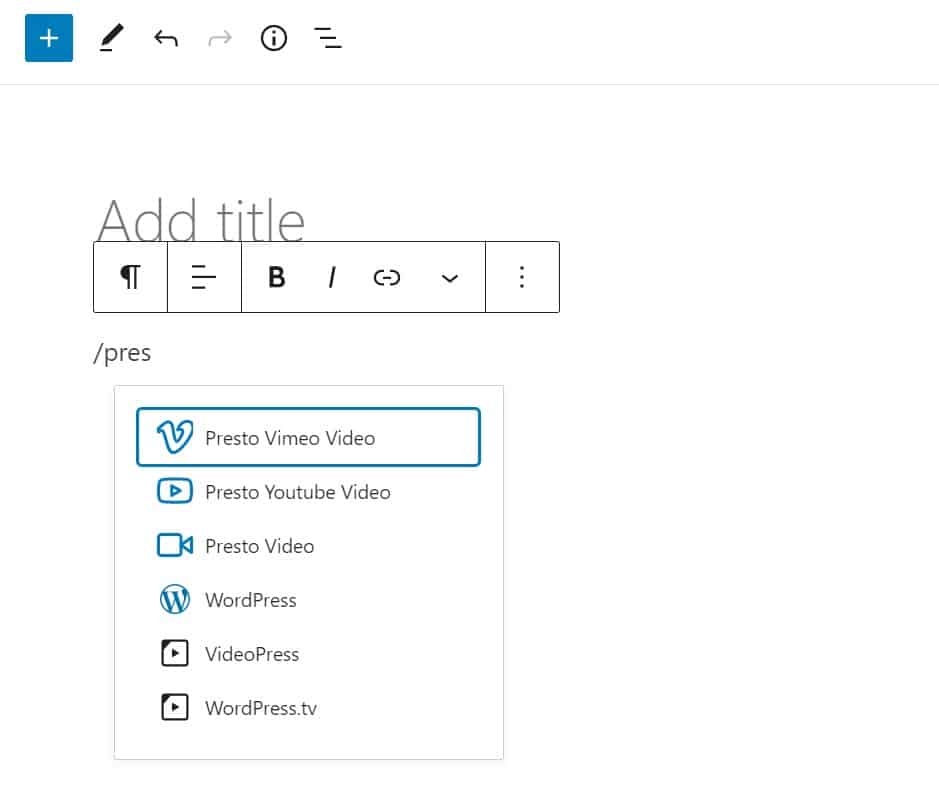Open document details with the info icon
Screen dimensions: 939x795
click(273, 38)
